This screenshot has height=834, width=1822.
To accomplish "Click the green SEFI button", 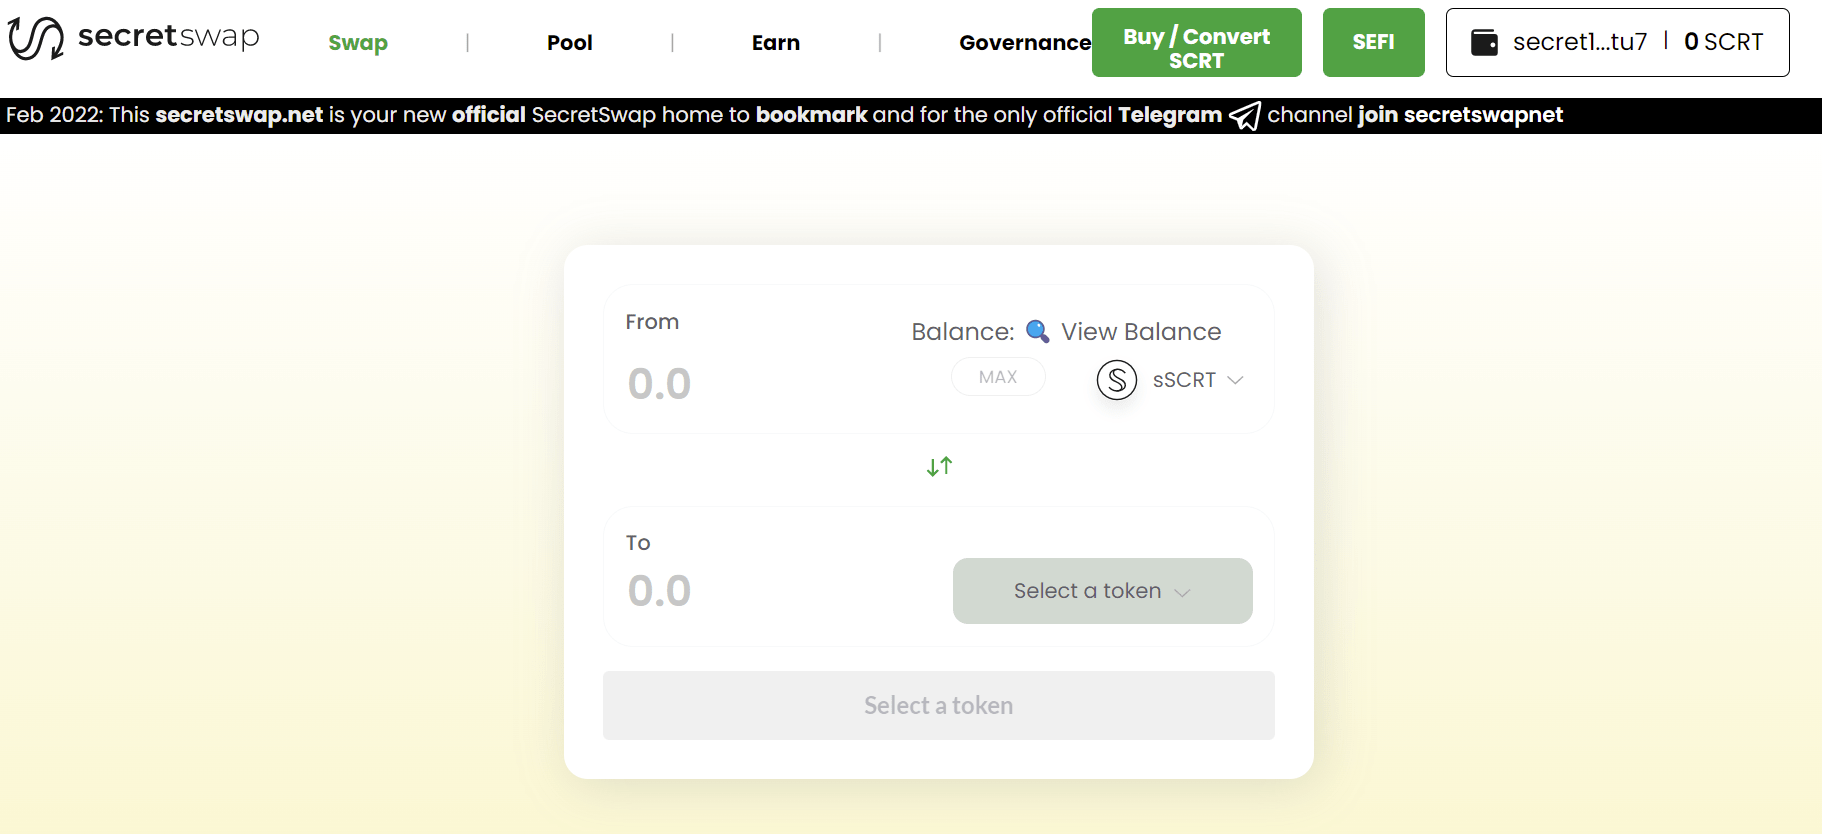I will coord(1373,42).
